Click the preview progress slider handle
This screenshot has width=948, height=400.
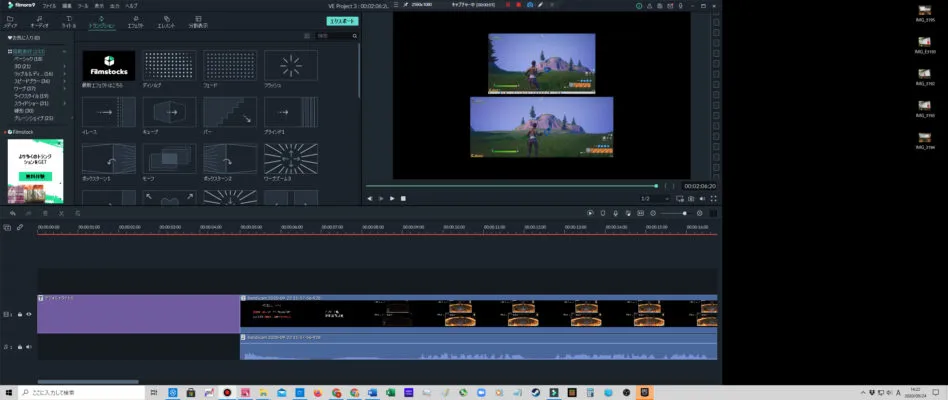[656, 186]
